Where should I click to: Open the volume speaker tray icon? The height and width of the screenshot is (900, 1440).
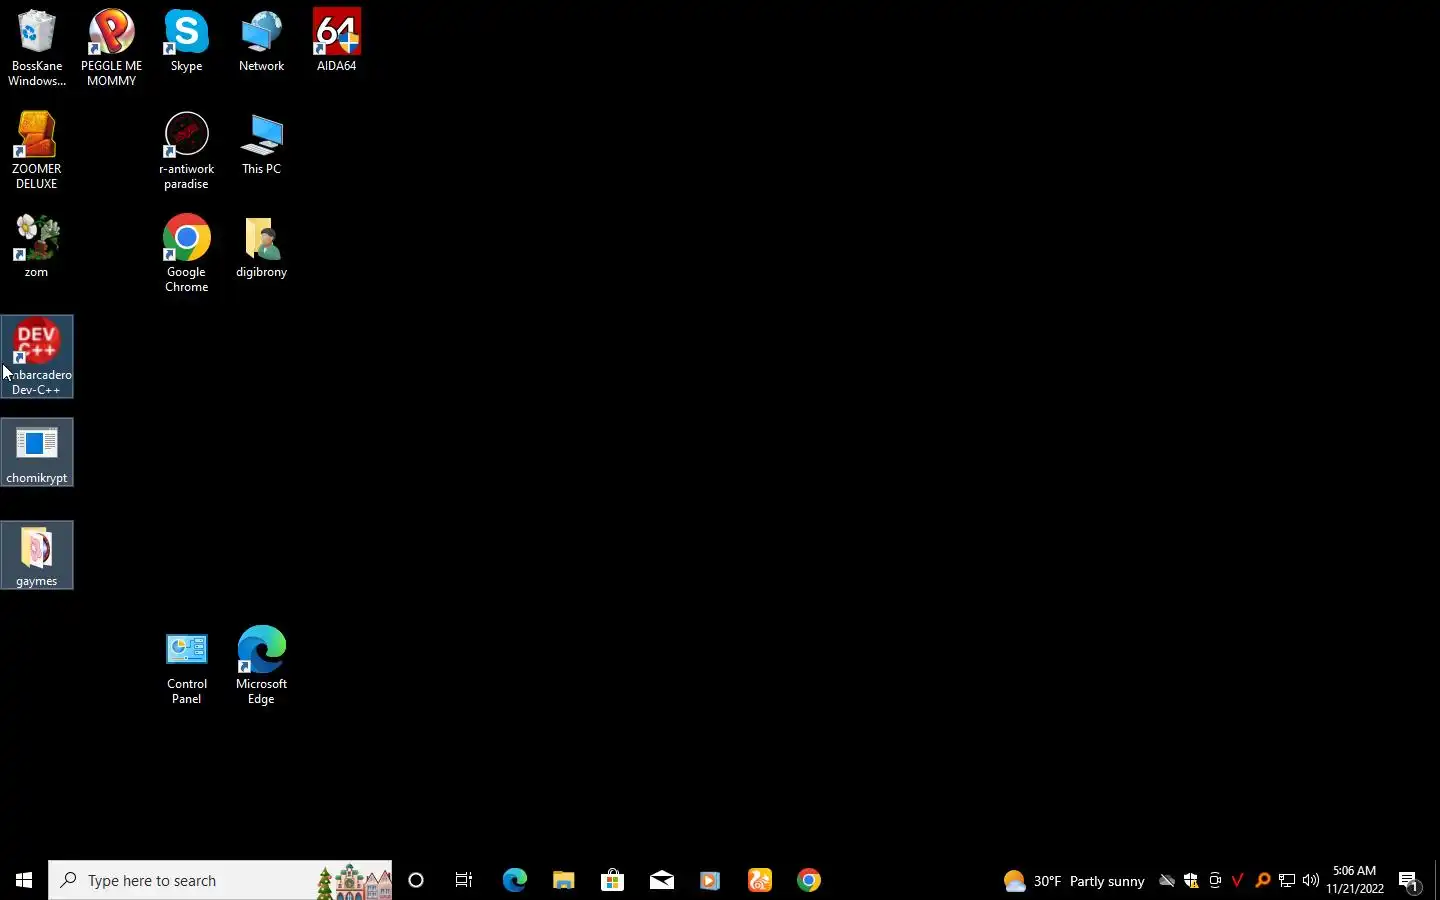1310,880
